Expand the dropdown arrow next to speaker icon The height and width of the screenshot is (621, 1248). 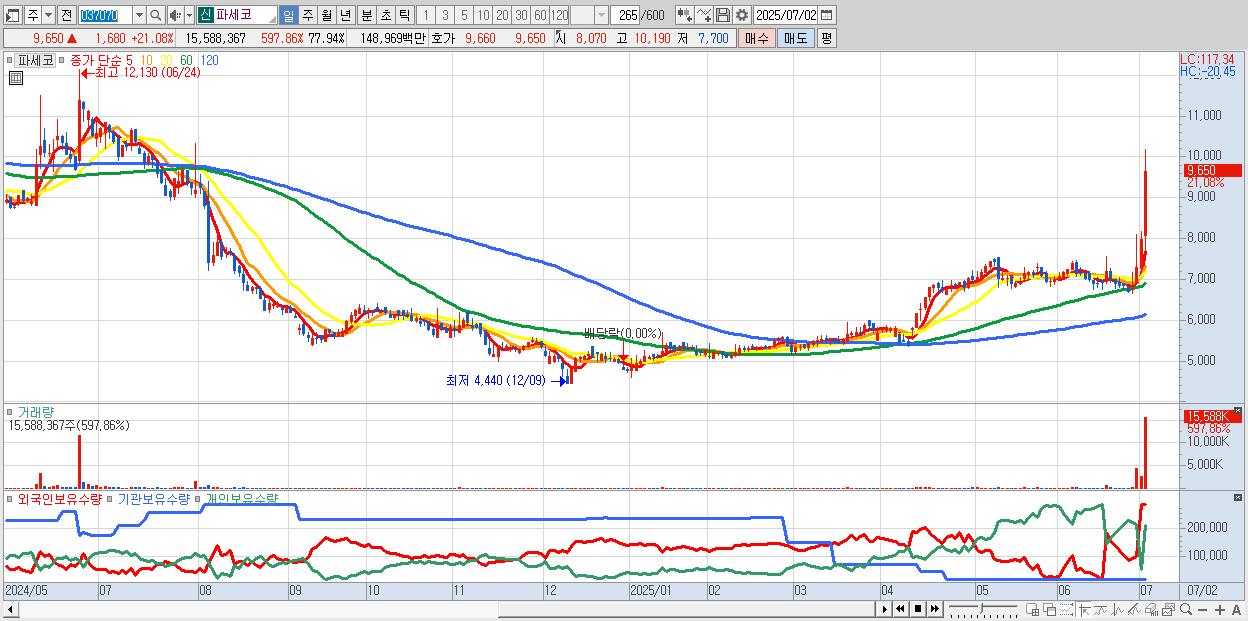pos(189,15)
